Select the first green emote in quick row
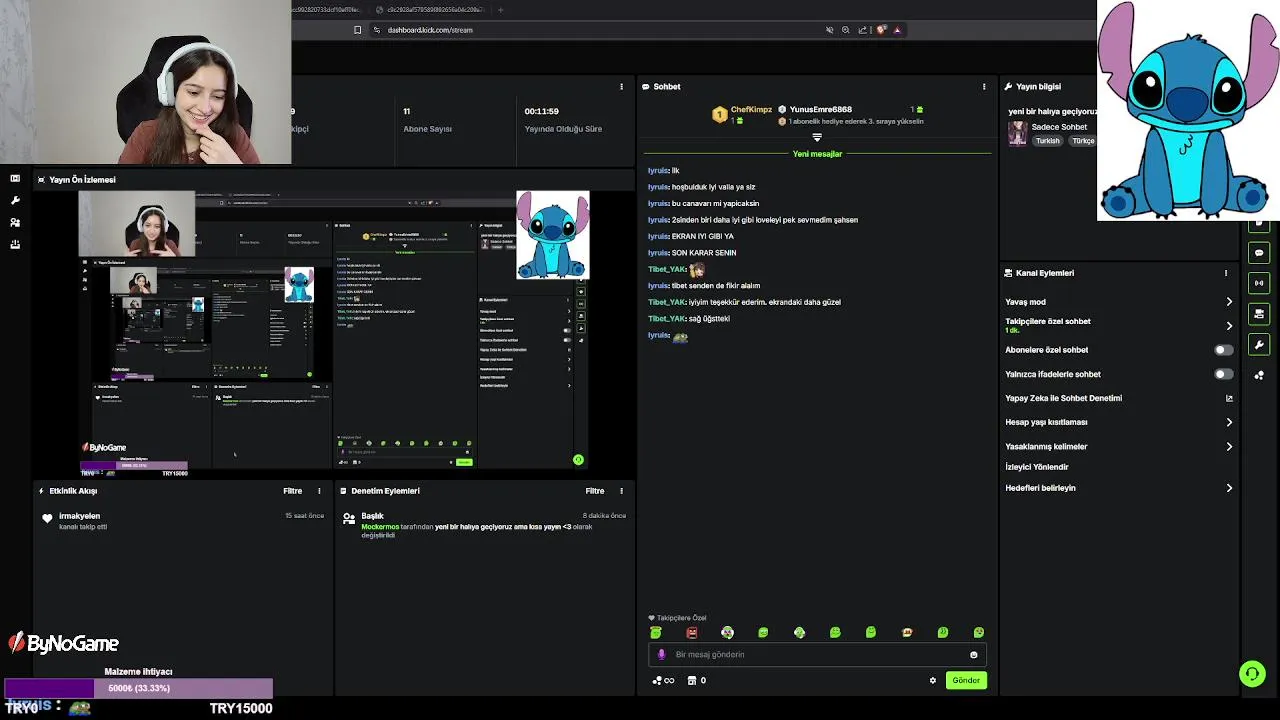 click(656, 632)
